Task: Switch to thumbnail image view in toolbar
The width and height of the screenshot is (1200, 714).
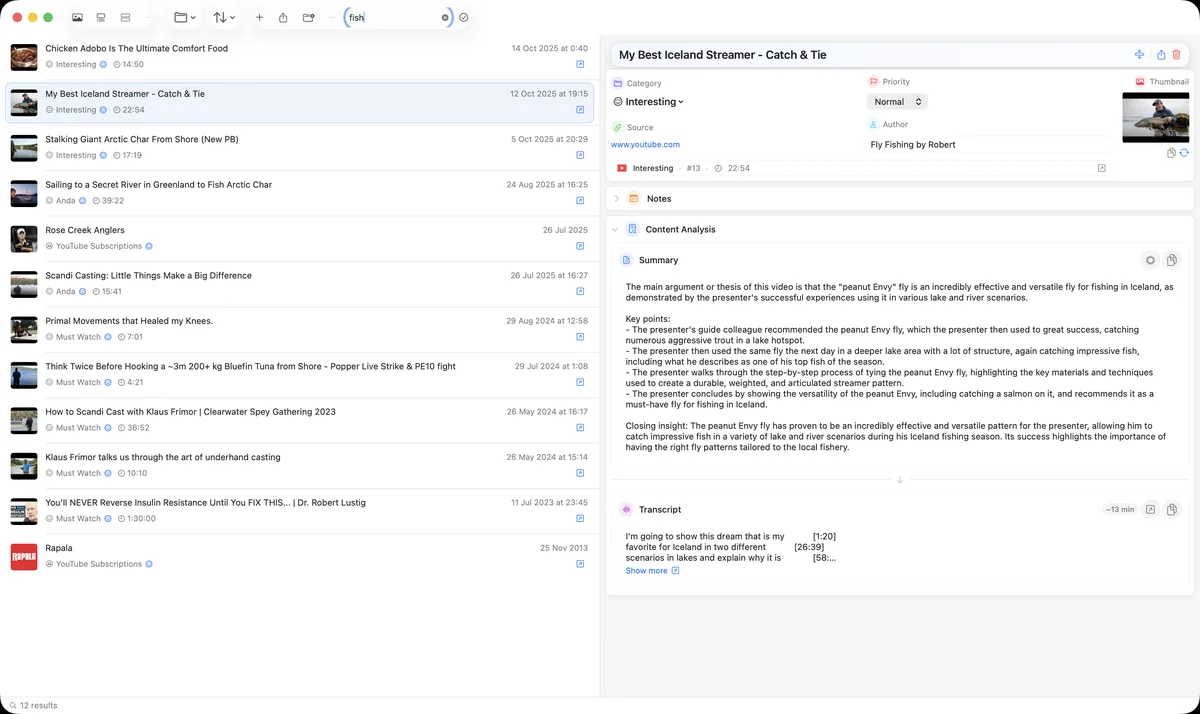Action: [x=77, y=18]
